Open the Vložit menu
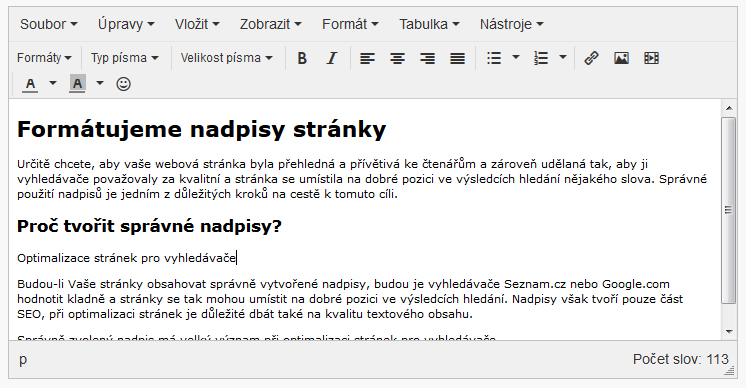This screenshot has width=746, height=388. coord(197,24)
